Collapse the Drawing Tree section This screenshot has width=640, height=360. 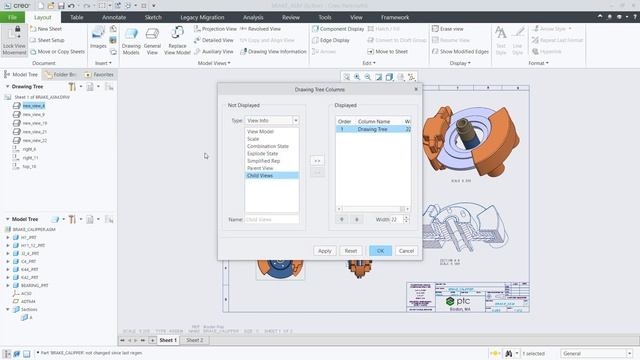(x=7, y=87)
